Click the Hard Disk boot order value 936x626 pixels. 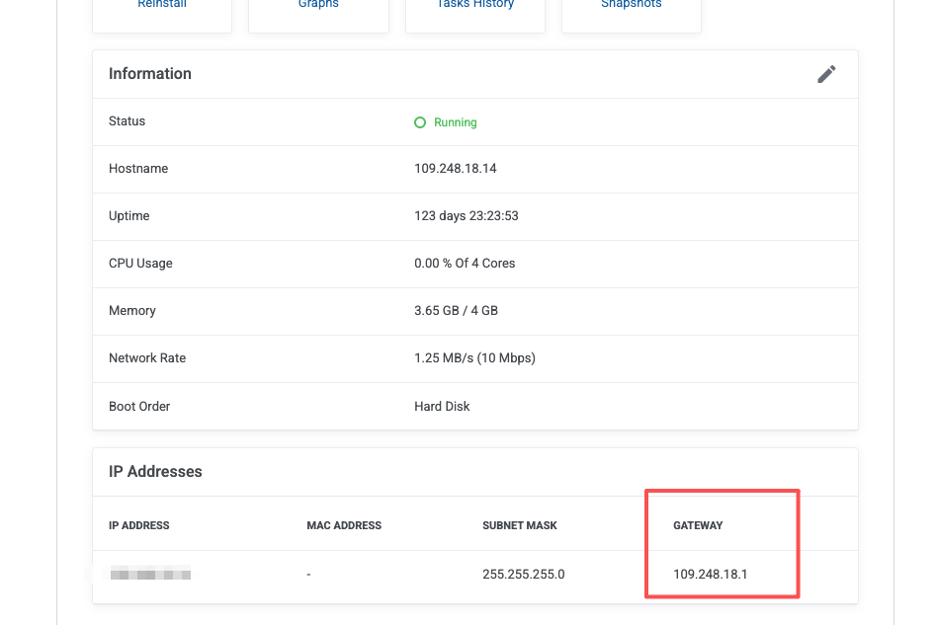coord(441,407)
